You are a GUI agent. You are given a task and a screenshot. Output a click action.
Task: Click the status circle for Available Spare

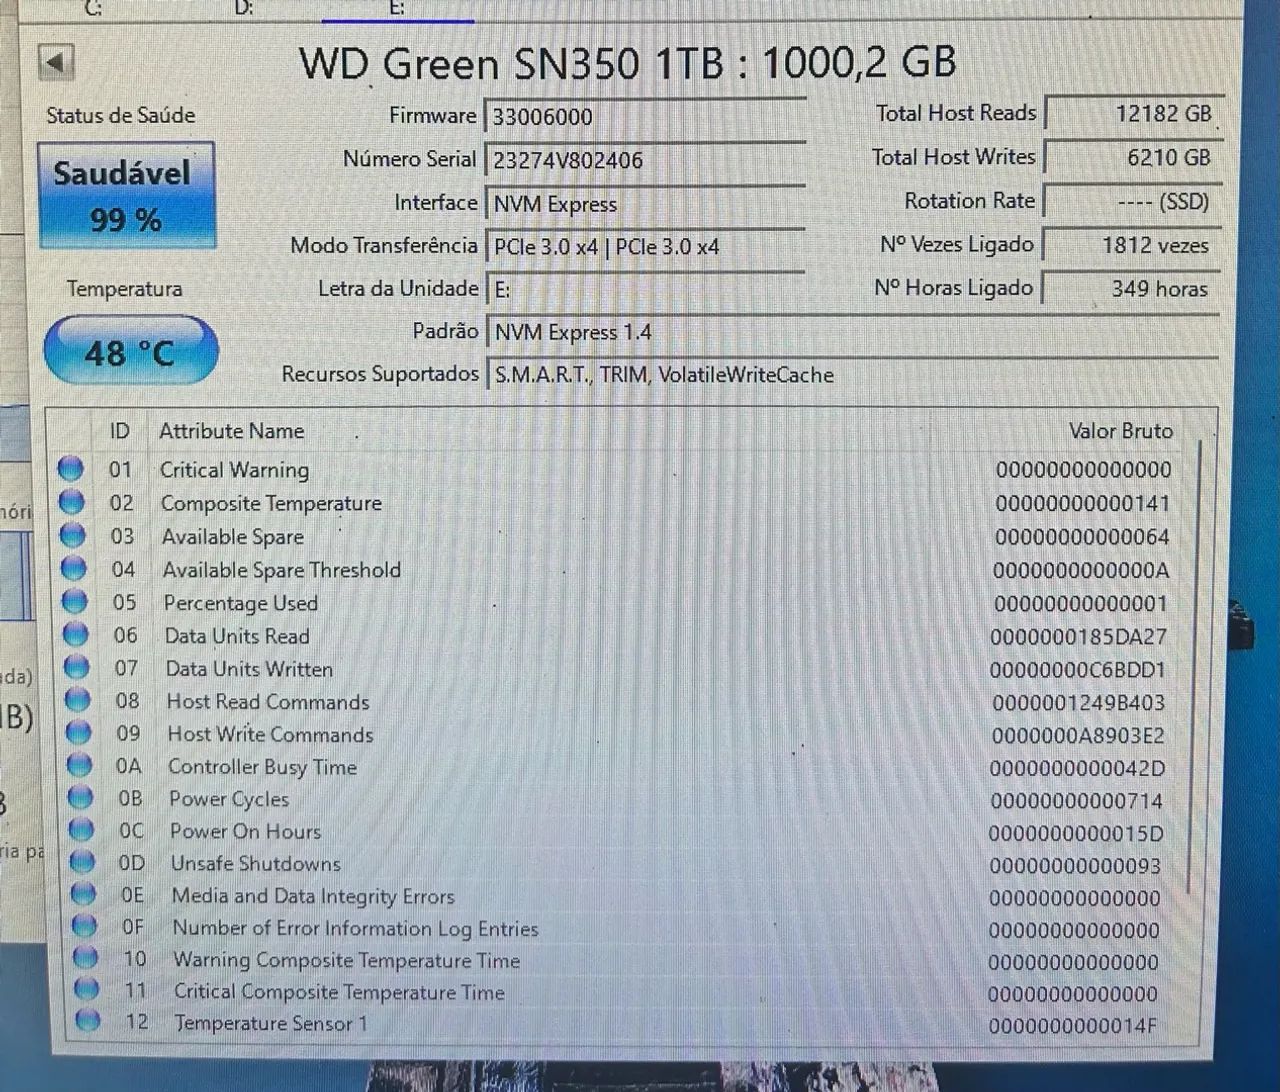click(73, 535)
